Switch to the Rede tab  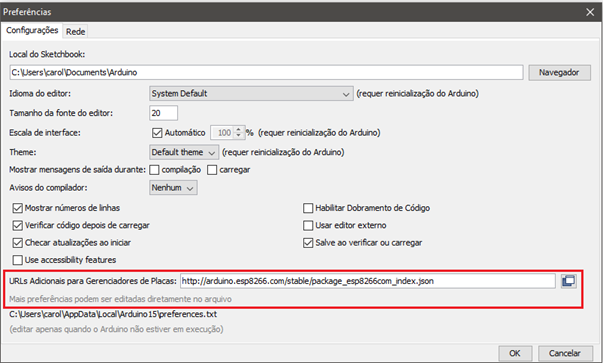click(75, 32)
